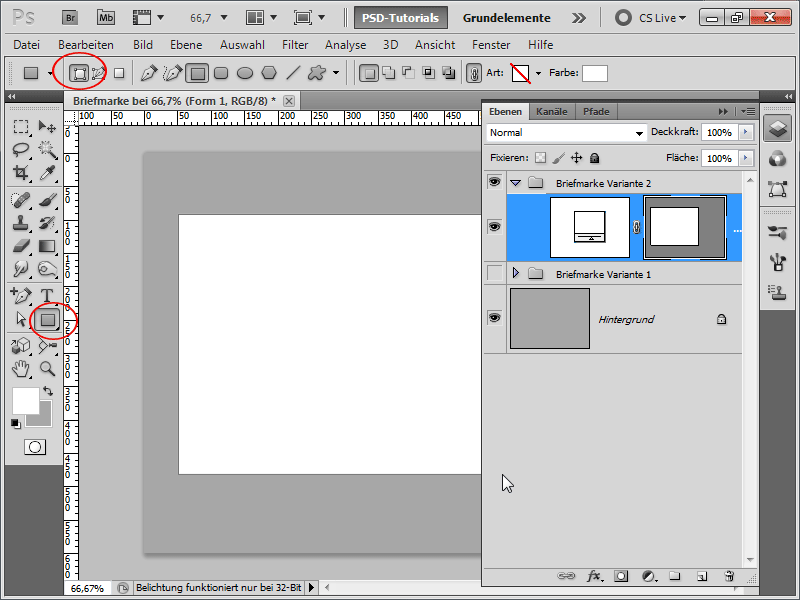Select the Healing Brush tool

point(20,200)
